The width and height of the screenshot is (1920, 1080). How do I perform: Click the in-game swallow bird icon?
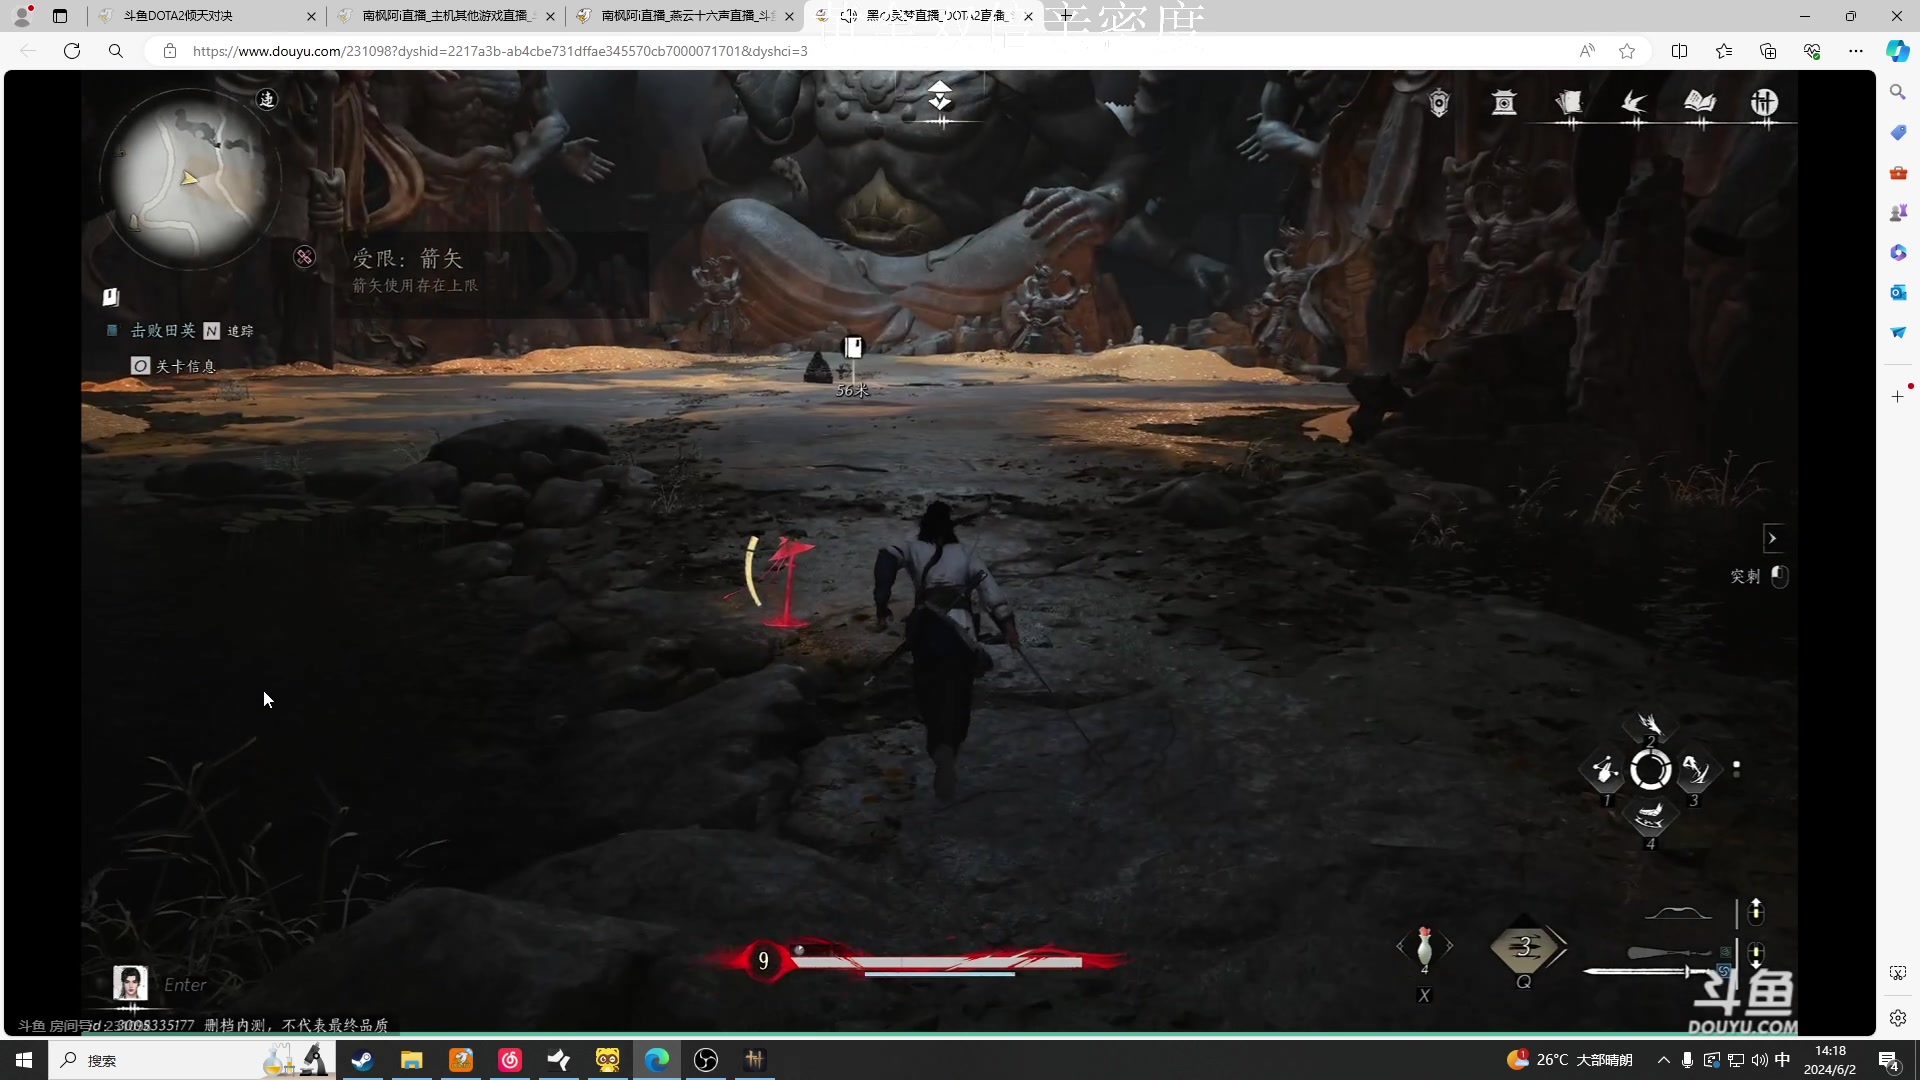tap(1634, 103)
